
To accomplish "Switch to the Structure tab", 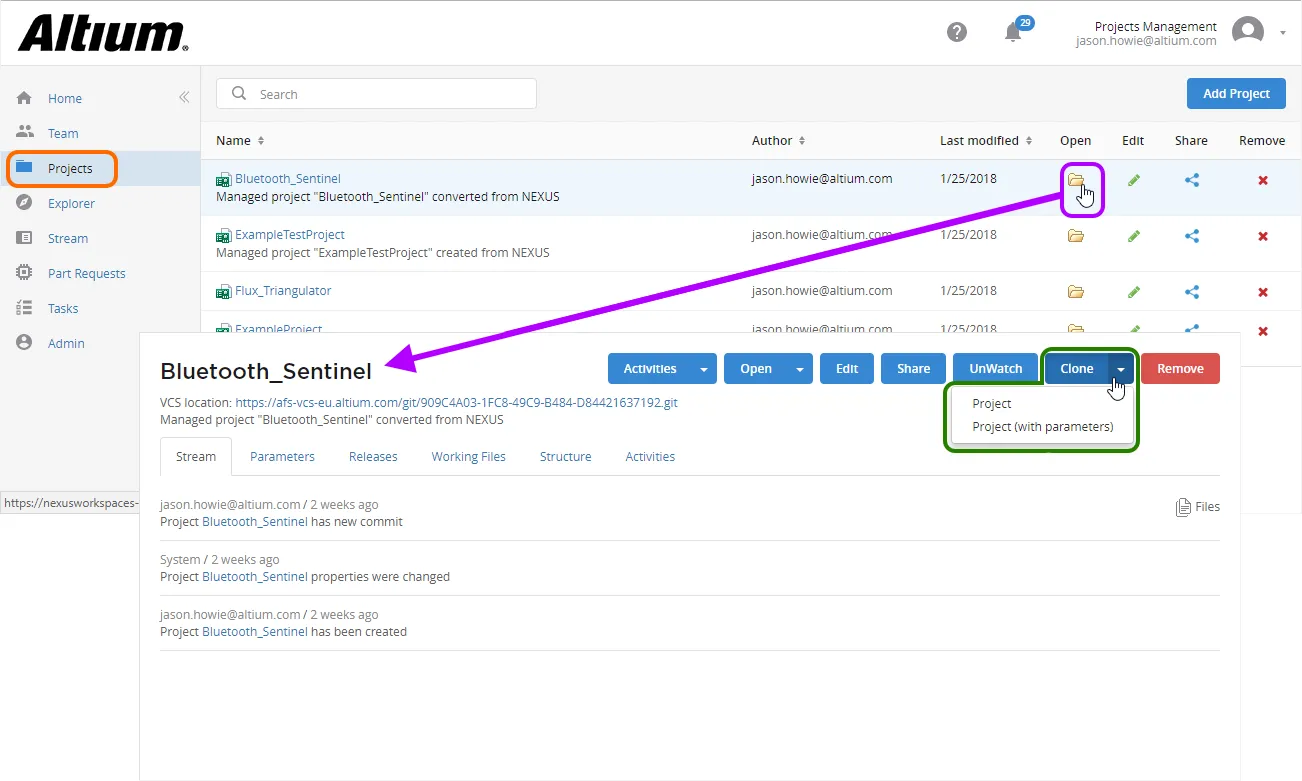I will point(565,456).
